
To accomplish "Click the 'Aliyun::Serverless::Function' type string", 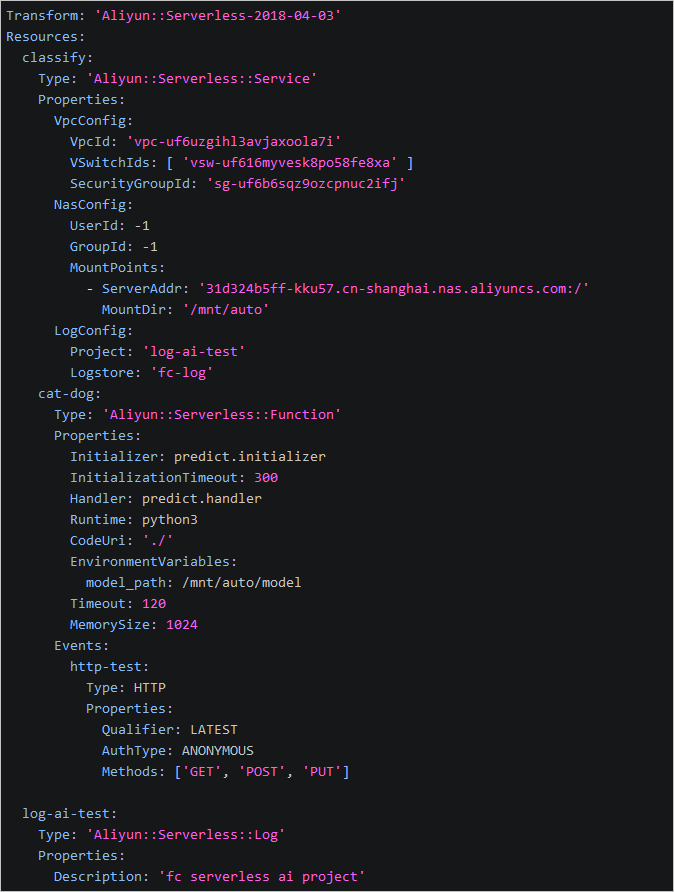I will [221, 414].
